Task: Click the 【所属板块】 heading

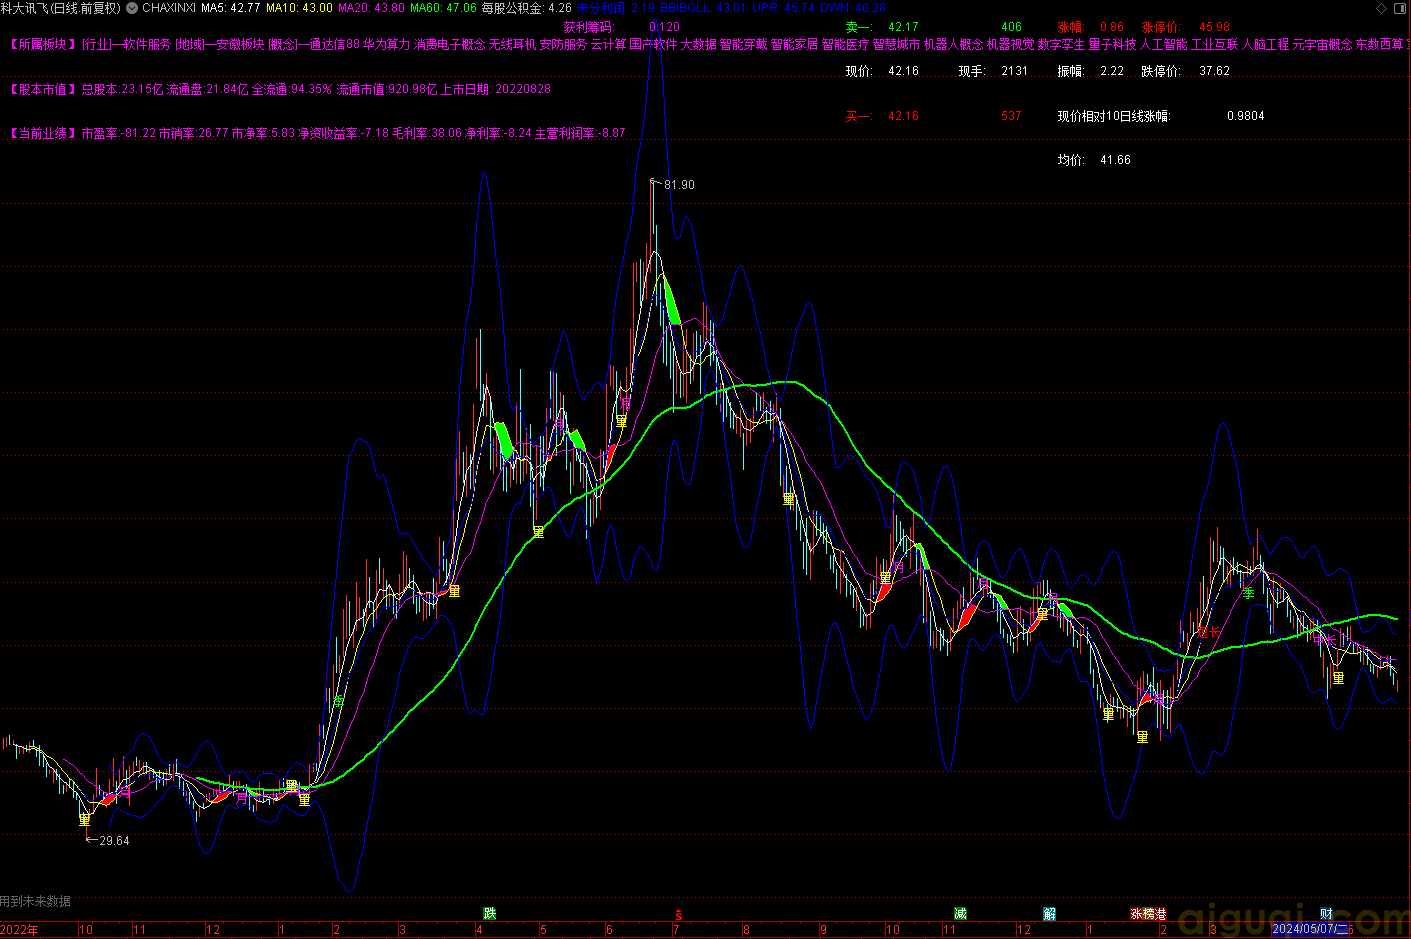Action: point(43,44)
